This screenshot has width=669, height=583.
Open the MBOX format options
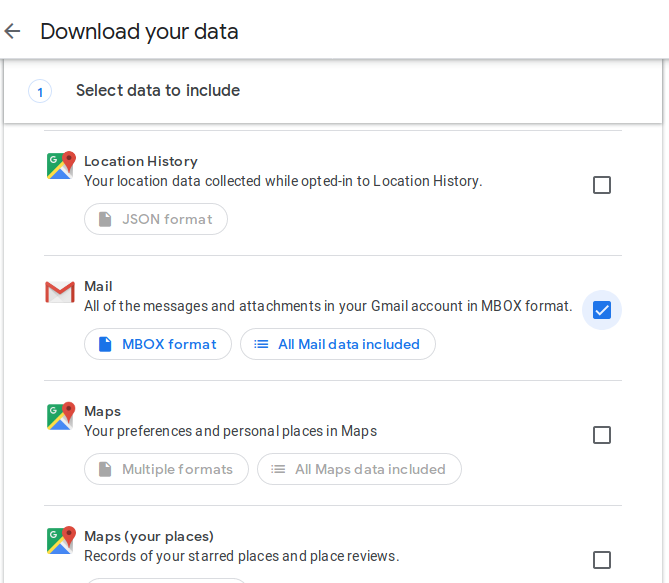tap(158, 344)
